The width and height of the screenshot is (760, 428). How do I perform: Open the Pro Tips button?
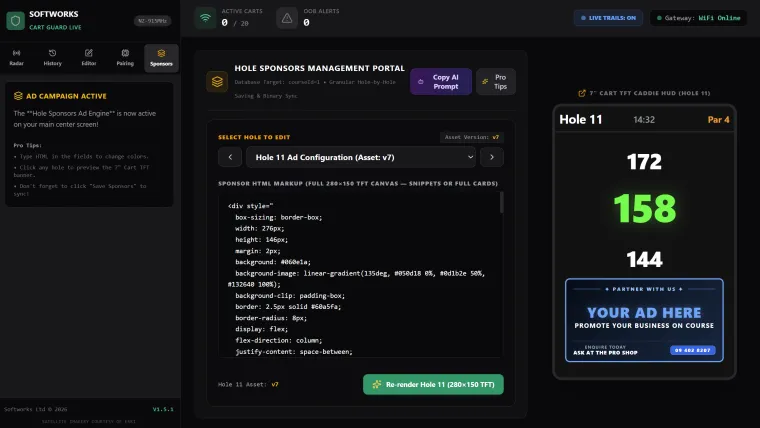(x=496, y=81)
